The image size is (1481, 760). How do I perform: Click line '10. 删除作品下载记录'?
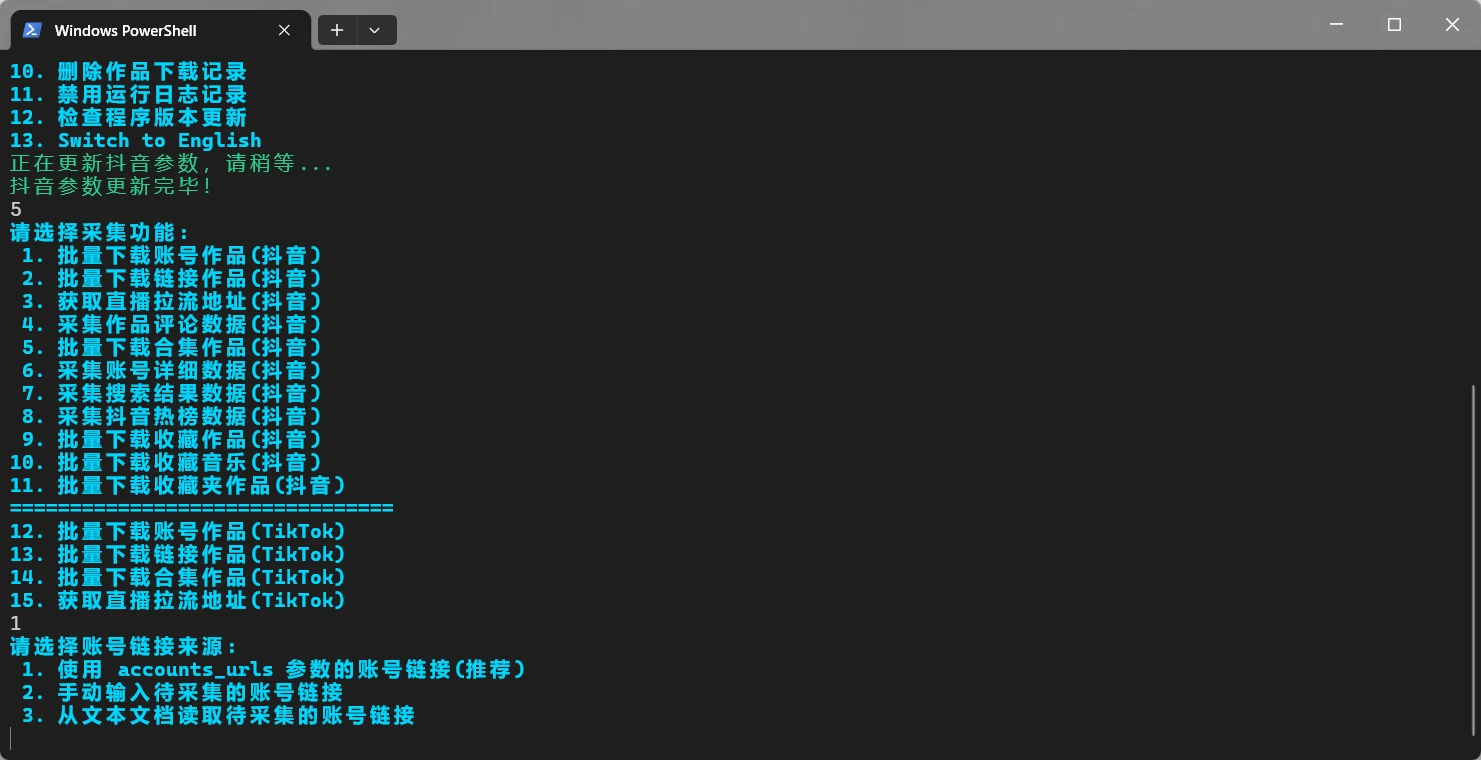pyautogui.click(x=128, y=72)
